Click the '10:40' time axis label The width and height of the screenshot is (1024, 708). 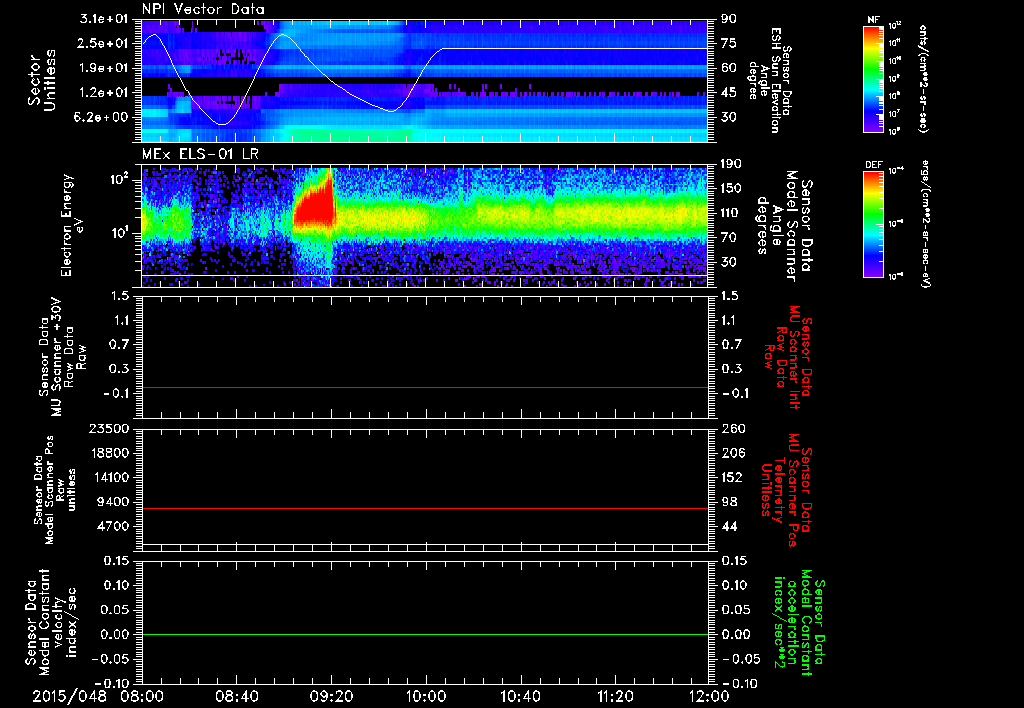tap(520, 696)
